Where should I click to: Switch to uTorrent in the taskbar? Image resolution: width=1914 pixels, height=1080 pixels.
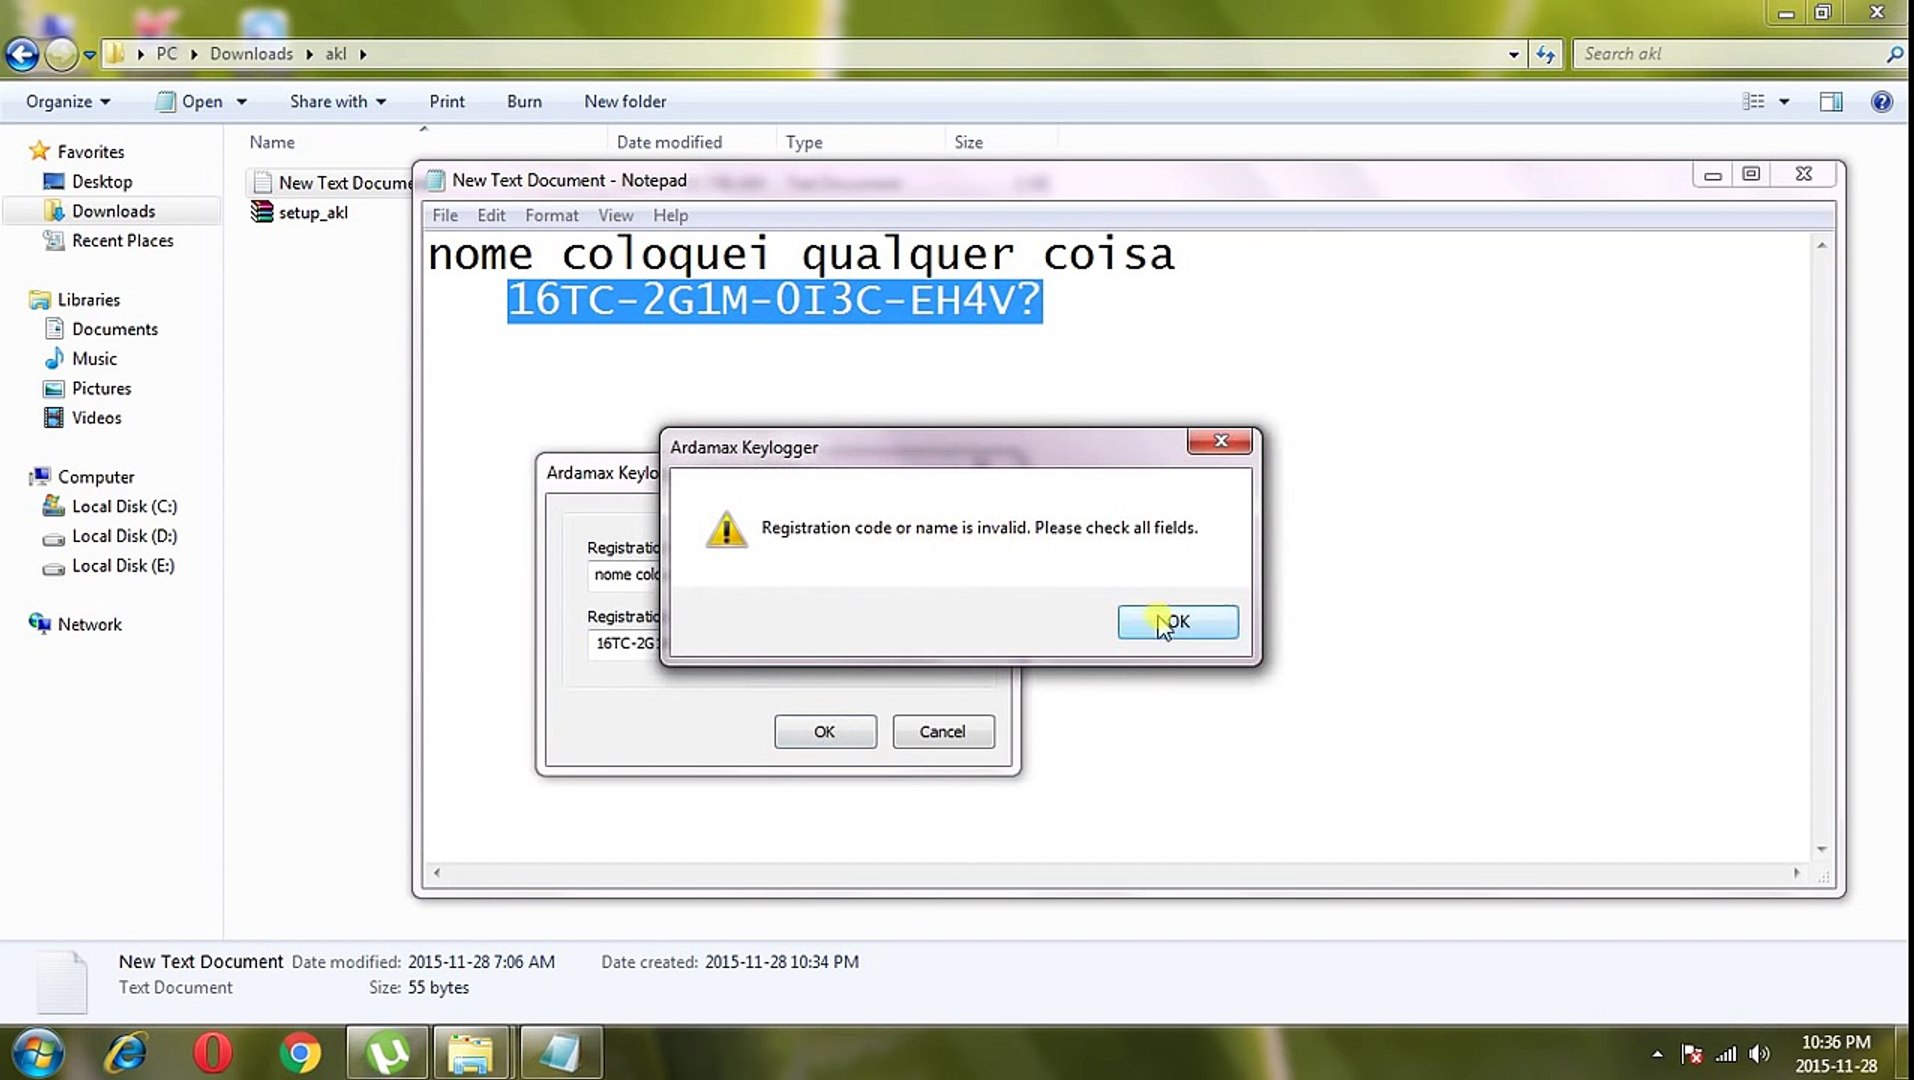pos(387,1053)
